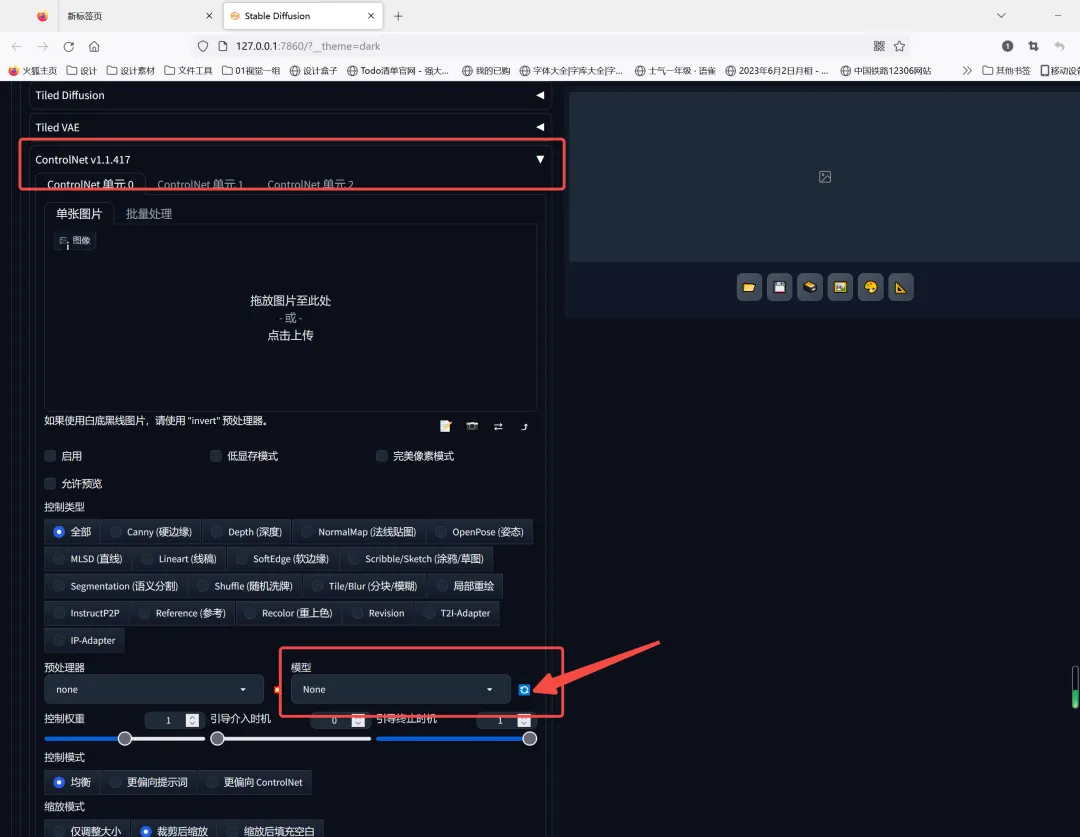Switch to the 批量处理 tab

[x=149, y=214]
